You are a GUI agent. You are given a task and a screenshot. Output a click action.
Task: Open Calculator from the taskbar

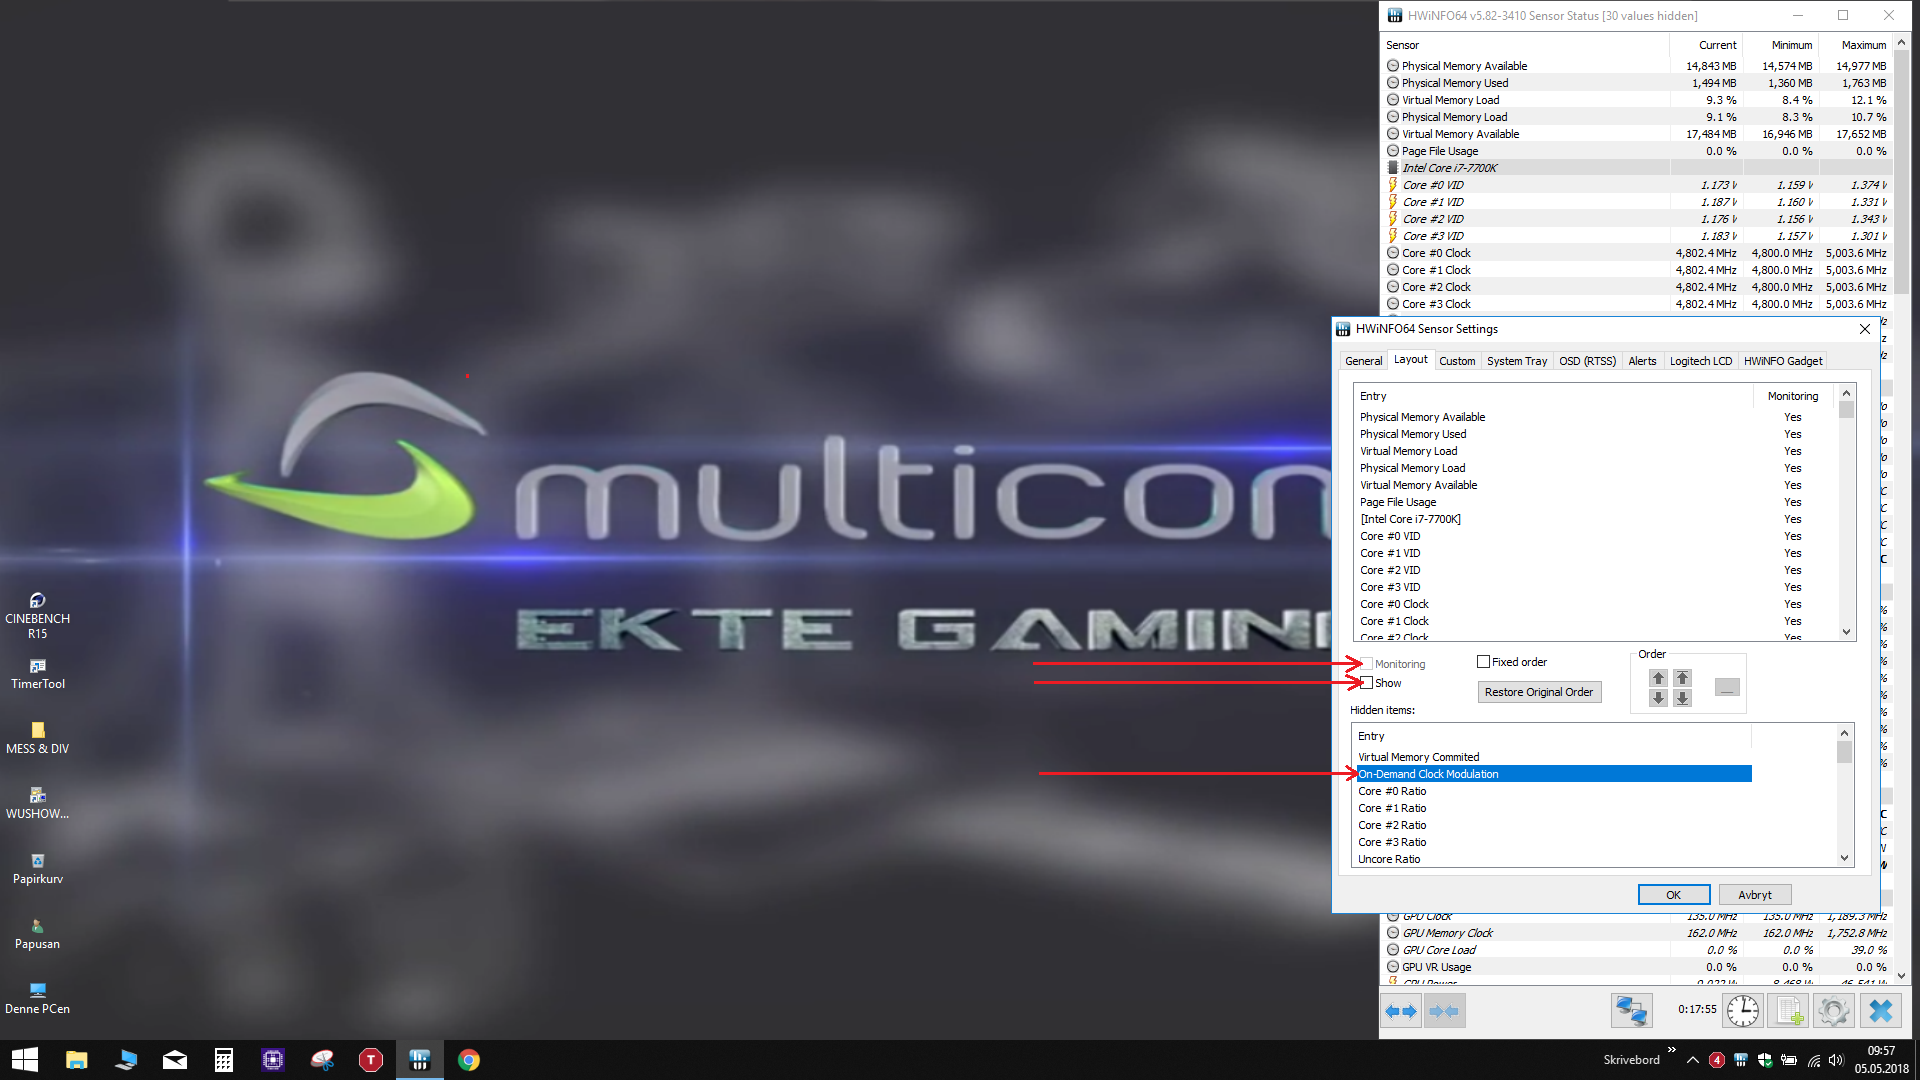[224, 1060]
